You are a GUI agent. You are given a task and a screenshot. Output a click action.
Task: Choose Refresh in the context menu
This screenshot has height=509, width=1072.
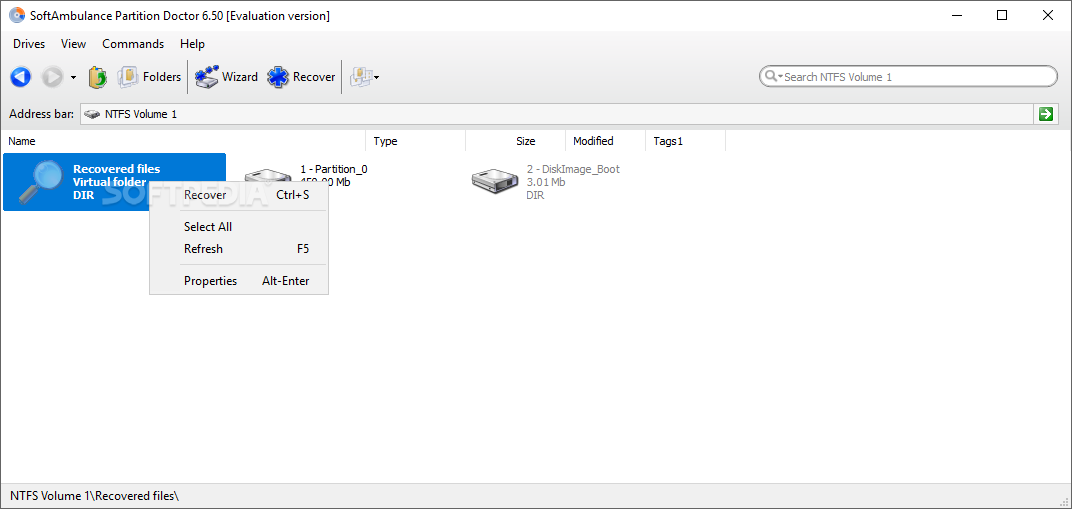(239, 249)
